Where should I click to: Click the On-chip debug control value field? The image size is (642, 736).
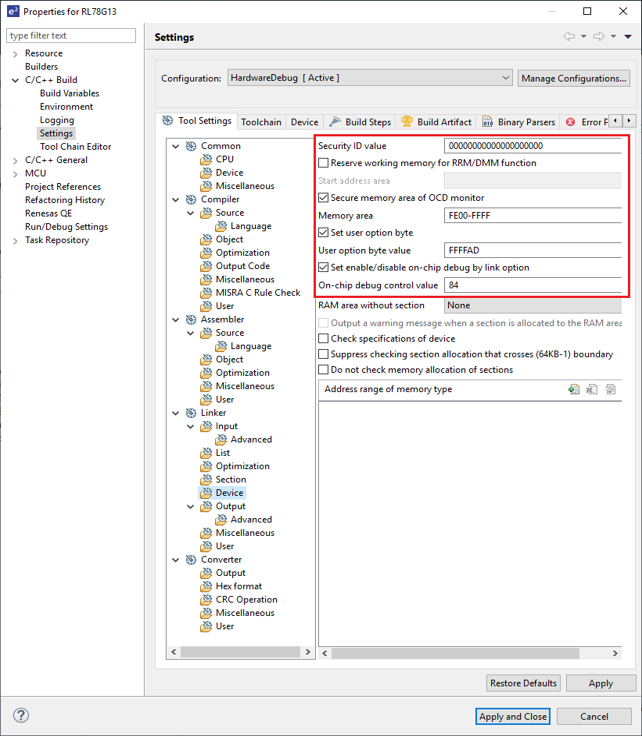pos(533,285)
